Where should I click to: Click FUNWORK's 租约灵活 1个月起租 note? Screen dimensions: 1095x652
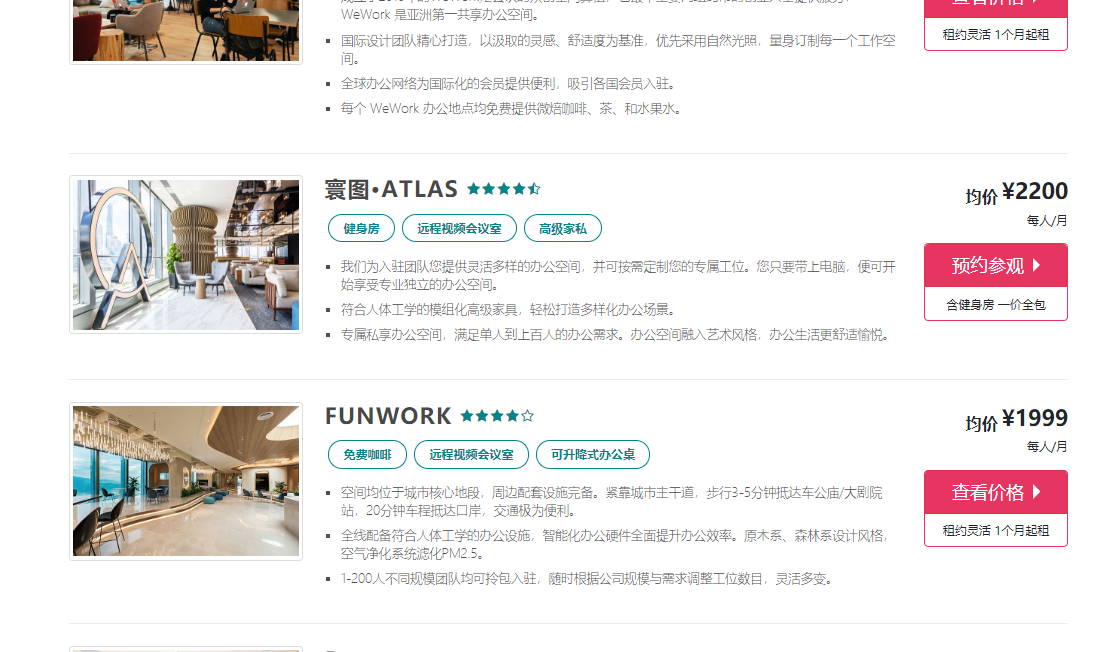pos(996,531)
